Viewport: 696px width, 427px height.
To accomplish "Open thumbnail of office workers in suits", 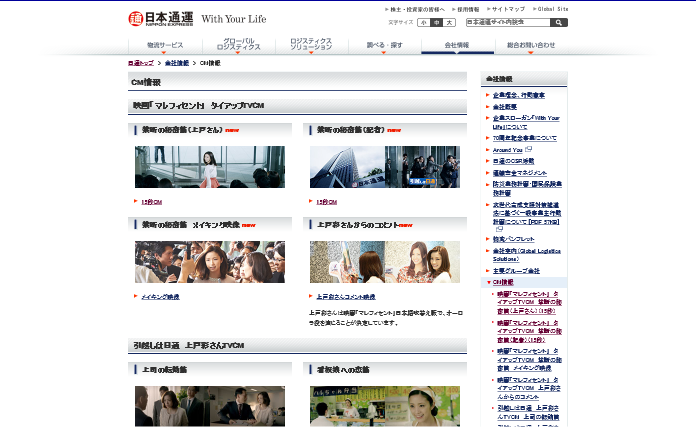I will [210, 406].
